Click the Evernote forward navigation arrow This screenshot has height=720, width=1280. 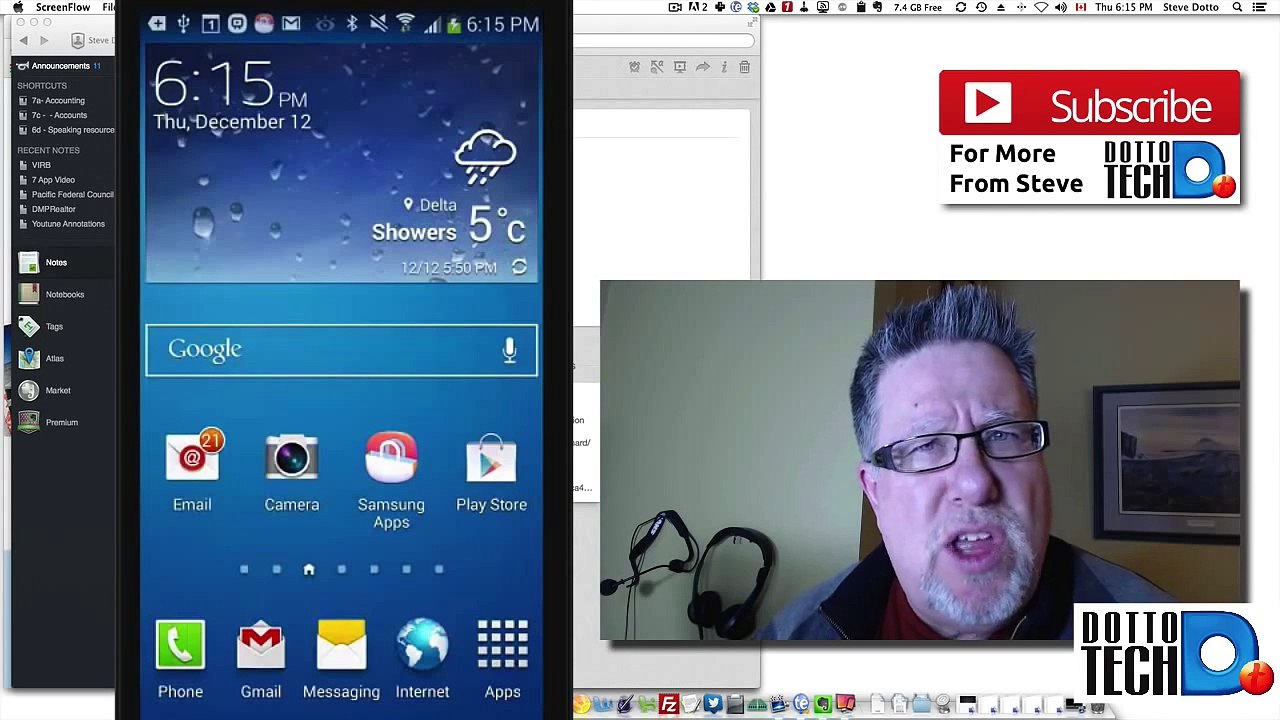pos(44,40)
